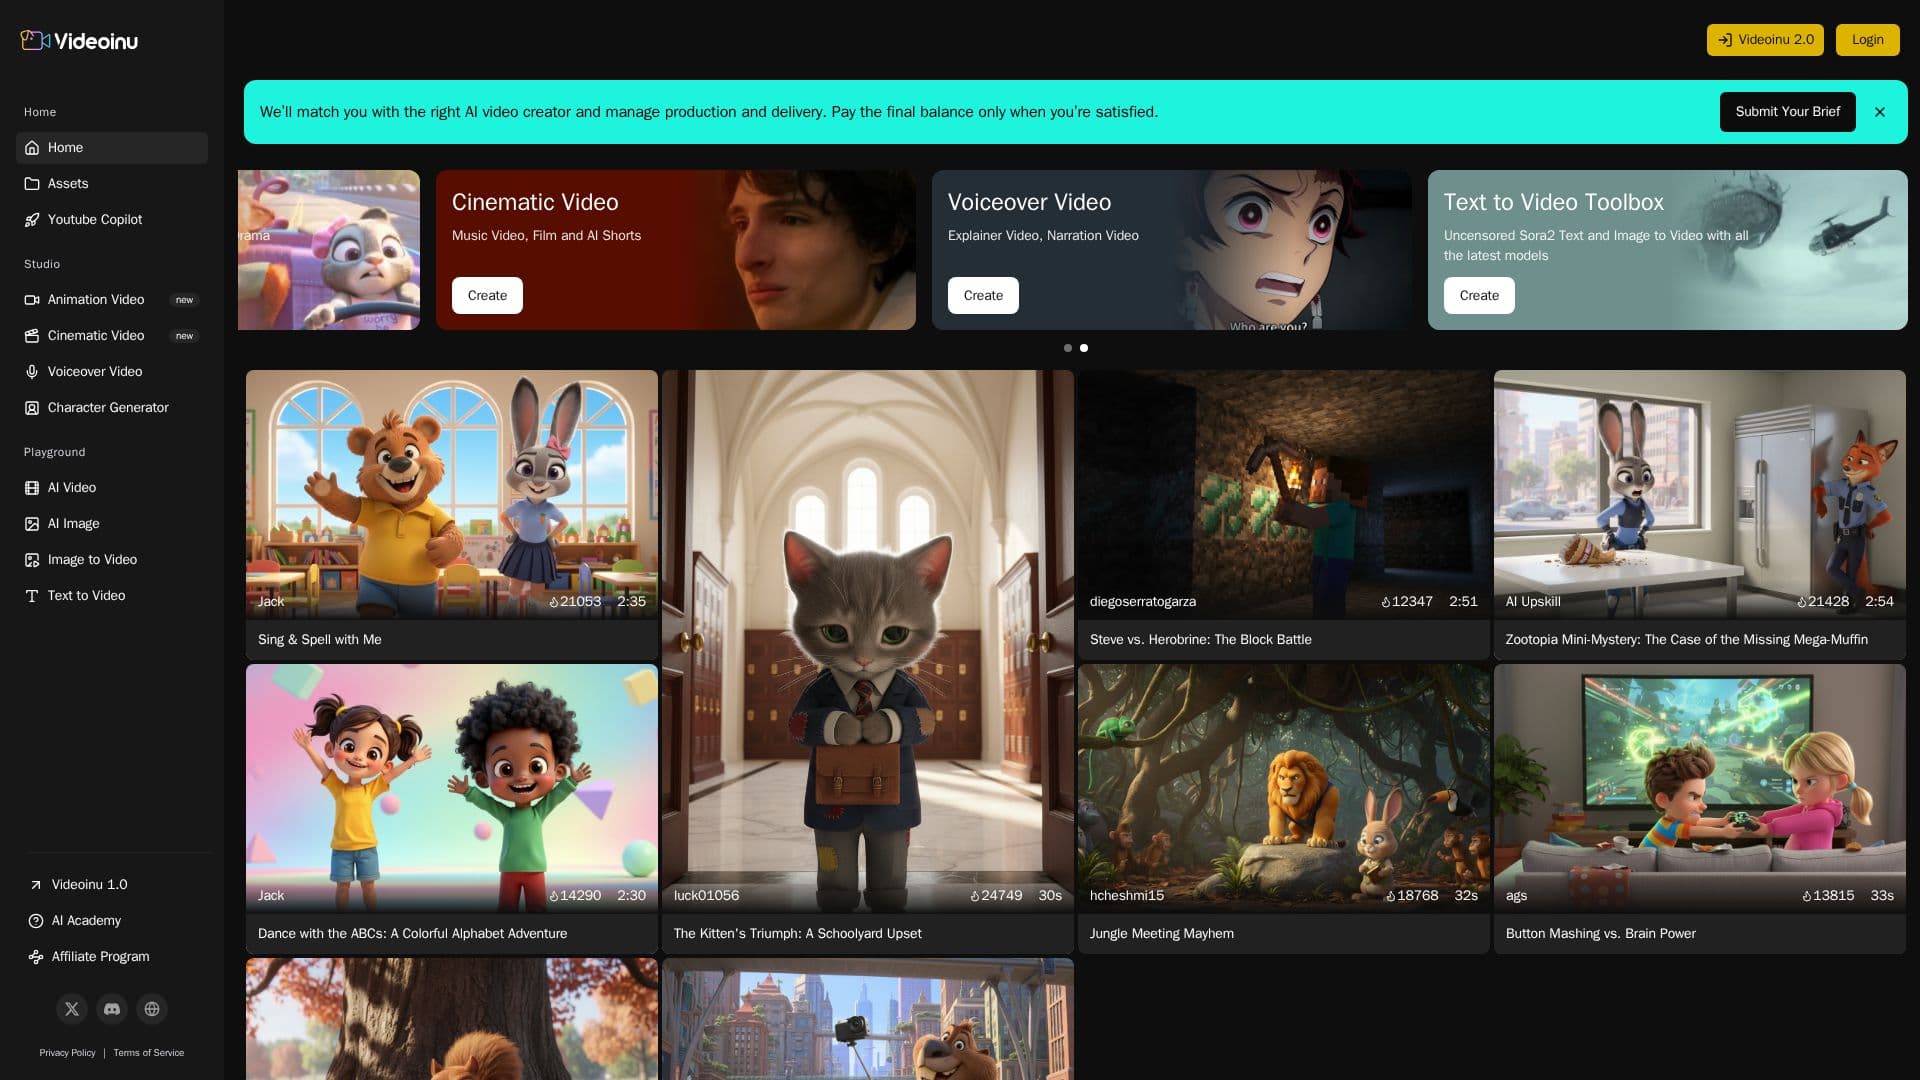Click the Videoinu logo
Image resolution: width=1920 pixels, height=1080 pixels.
79,40
